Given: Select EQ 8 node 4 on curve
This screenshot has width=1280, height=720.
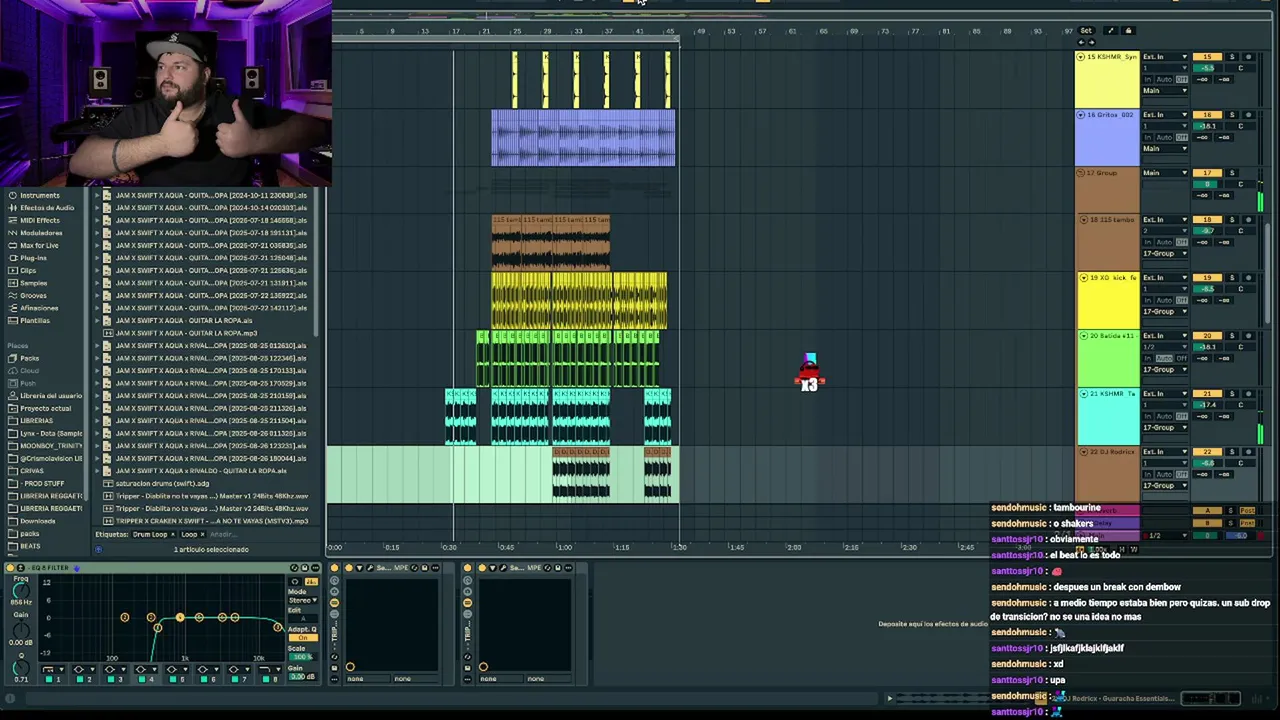Looking at the screenshot, I should [180, 617].
